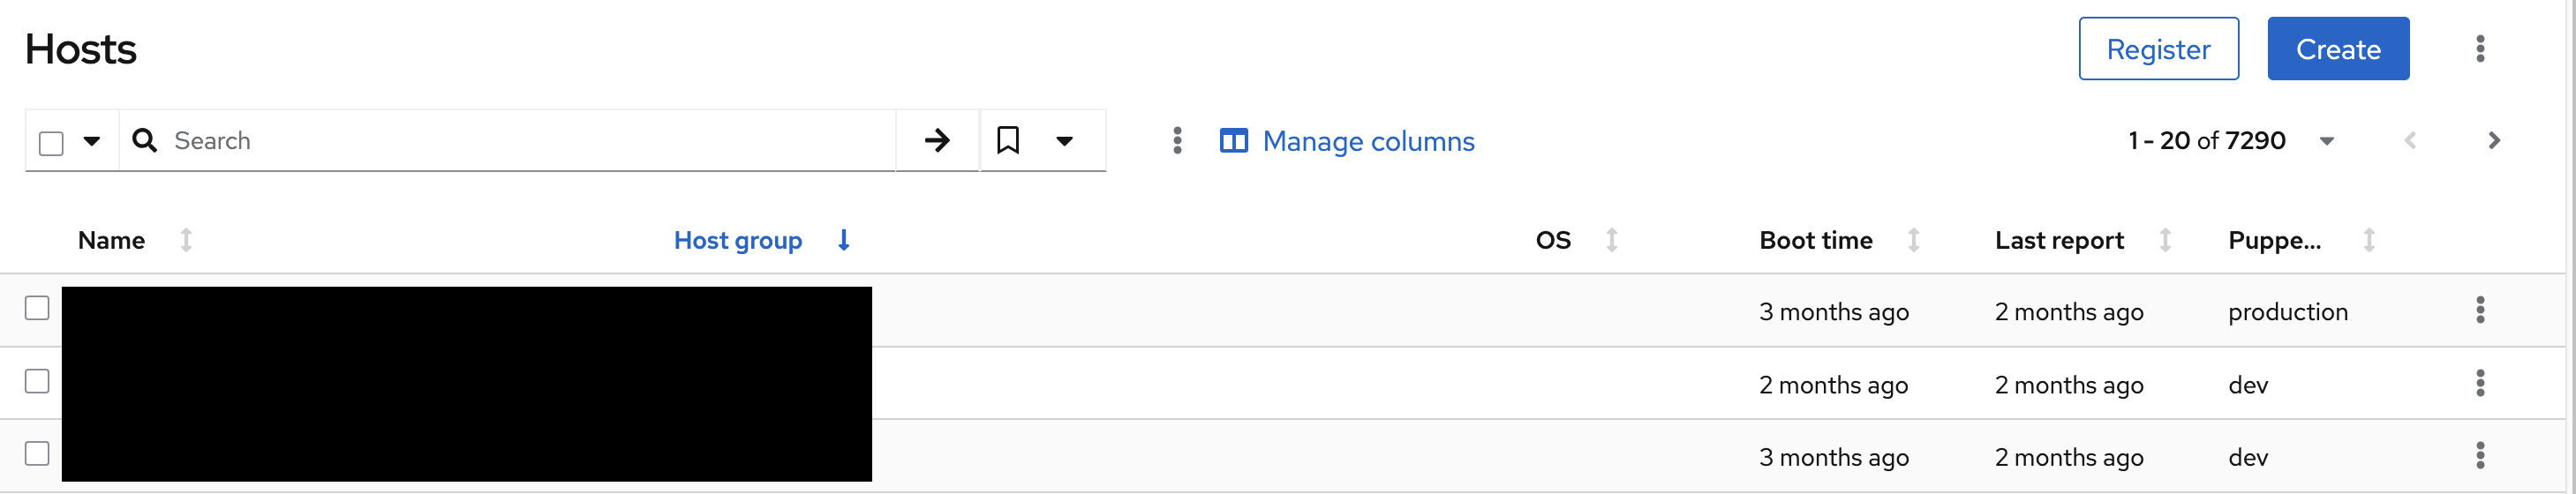This screenshot has height=494, width=2576.
Task: Submit search with the arrow button
Action: 937,141
